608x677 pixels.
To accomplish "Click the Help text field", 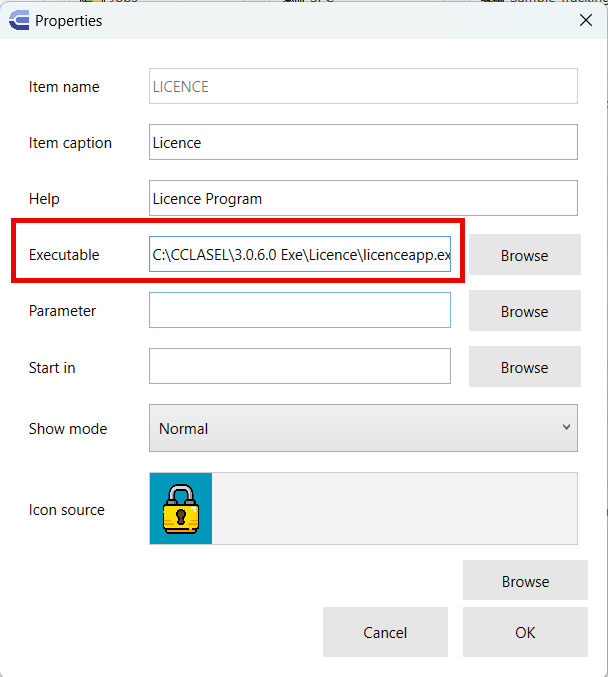I will (x=363, y=198).
